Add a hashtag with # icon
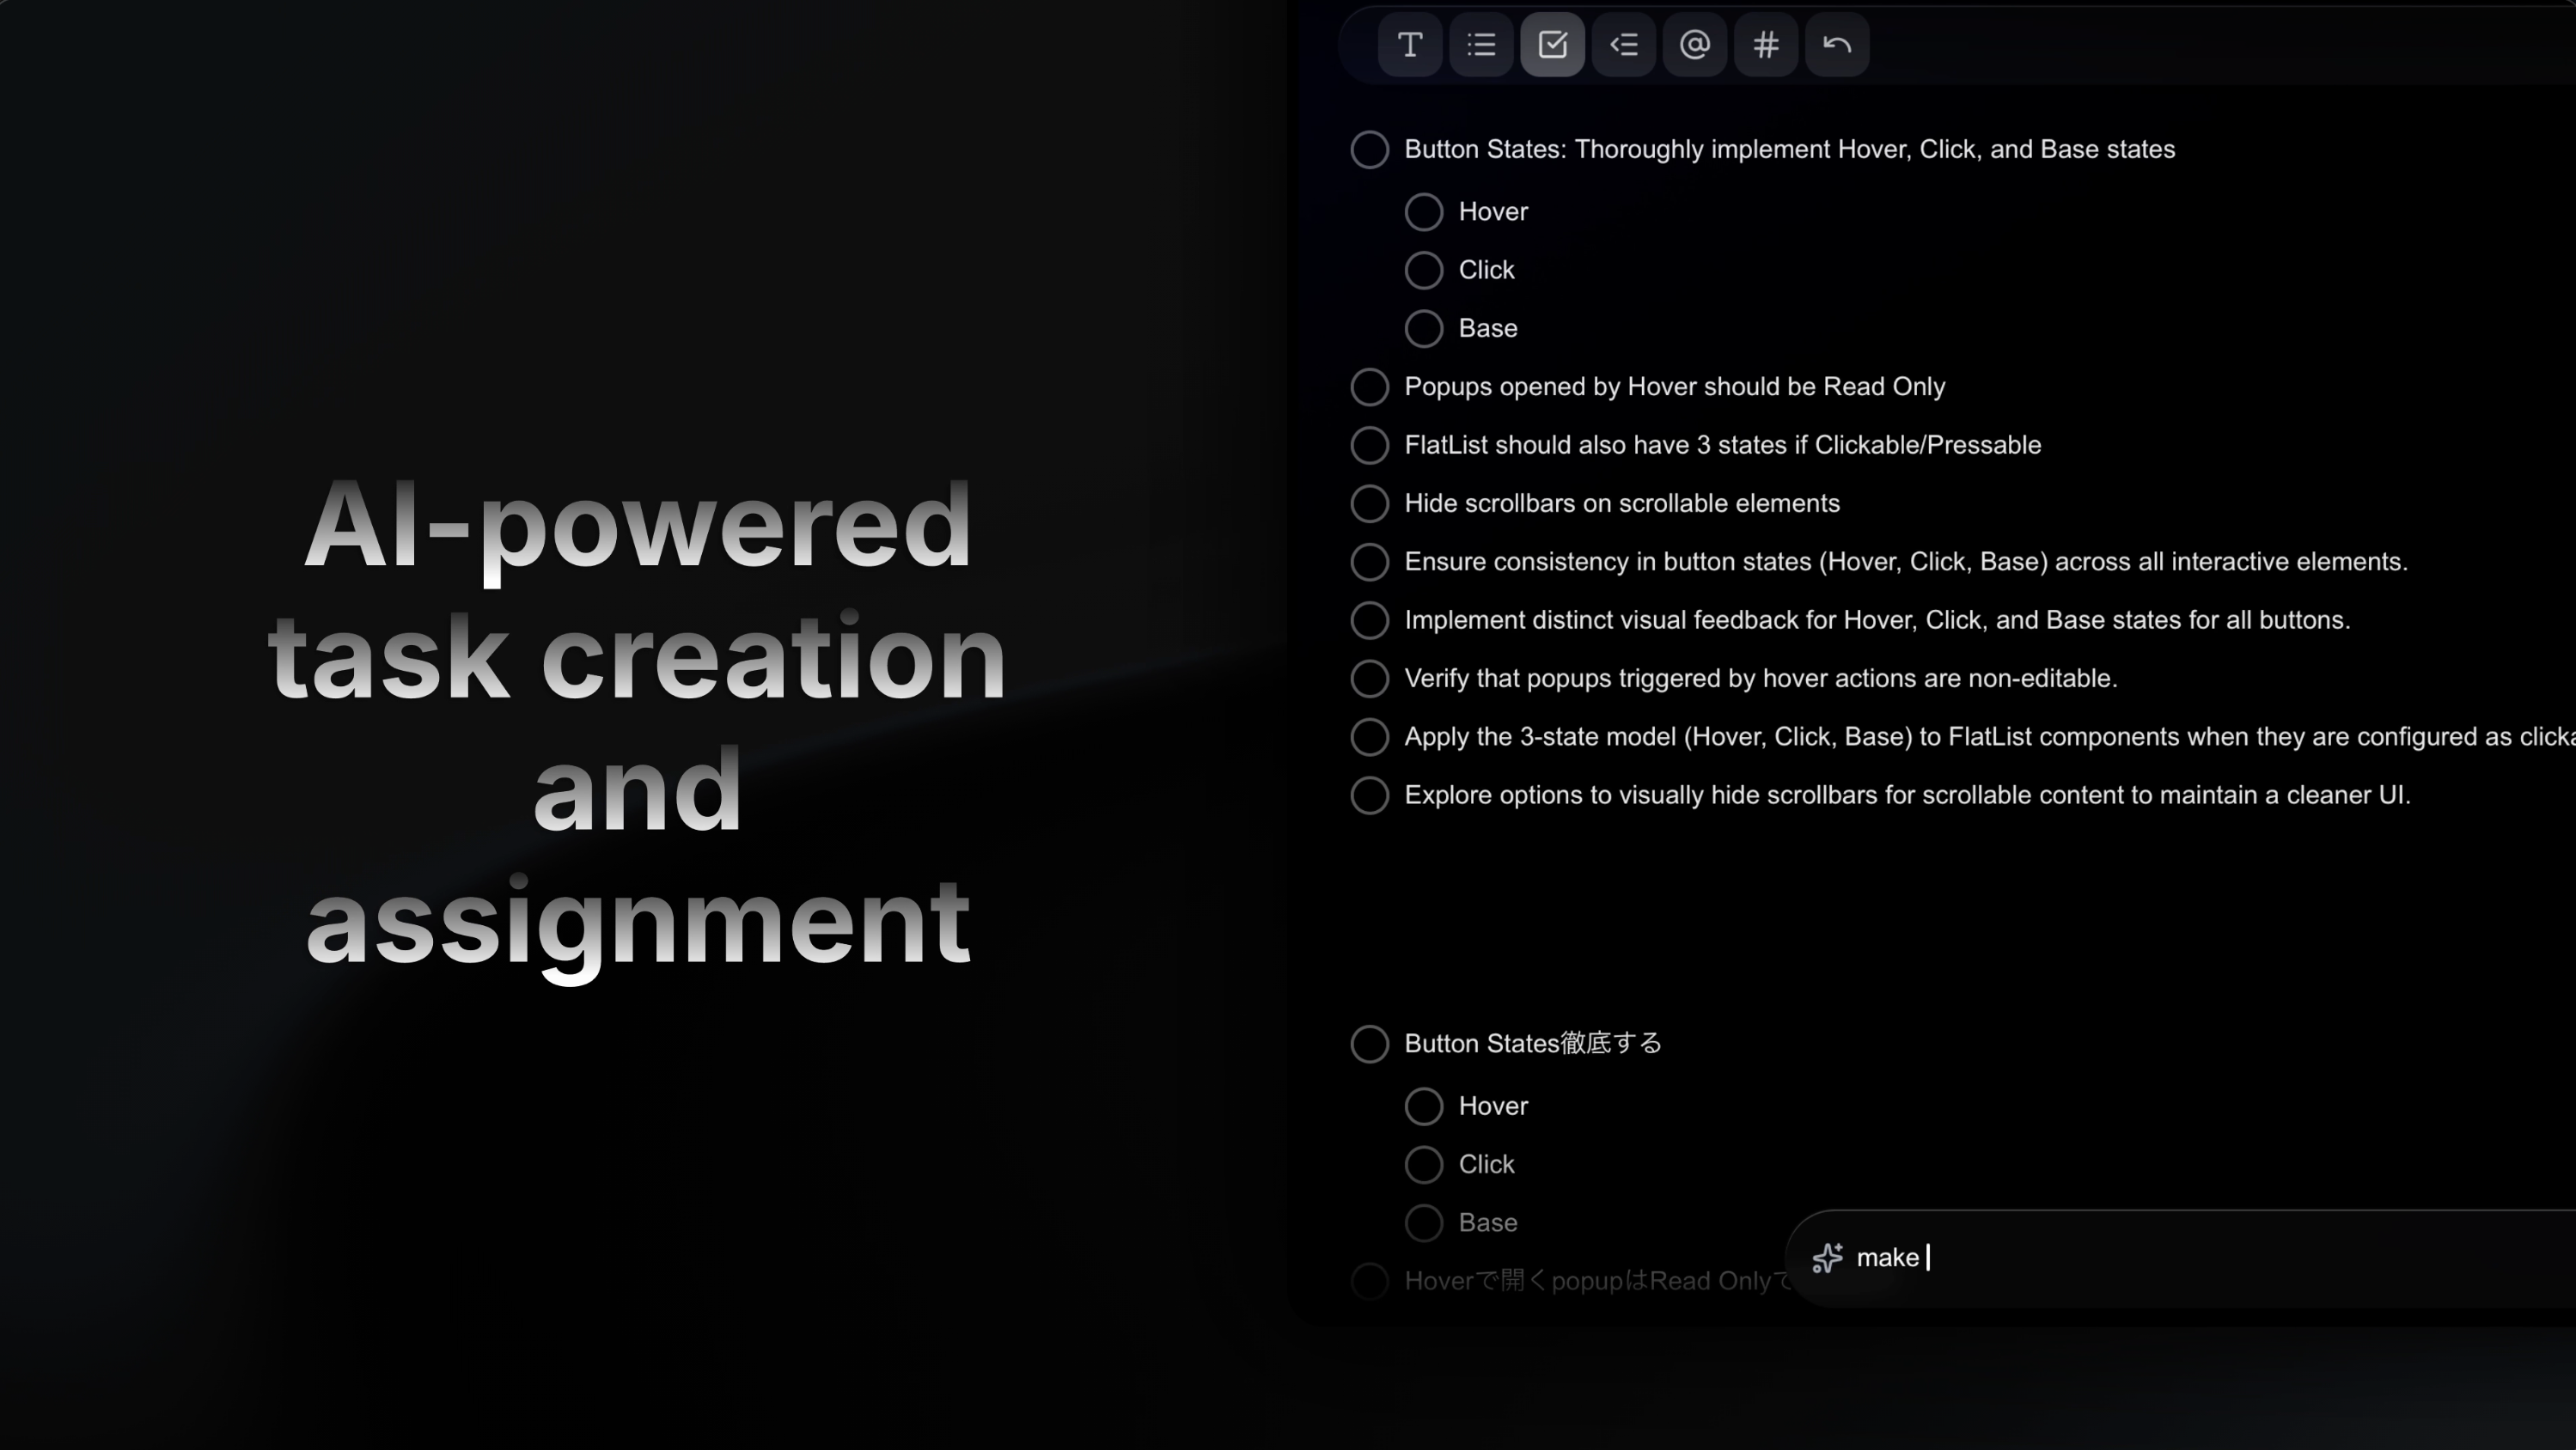Screen dimensions: 2576x1450 point(1765,45)
